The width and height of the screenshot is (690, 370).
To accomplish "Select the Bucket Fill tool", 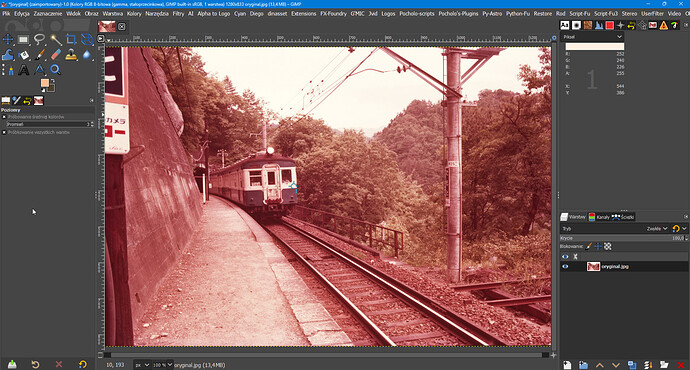I will 23,55.
